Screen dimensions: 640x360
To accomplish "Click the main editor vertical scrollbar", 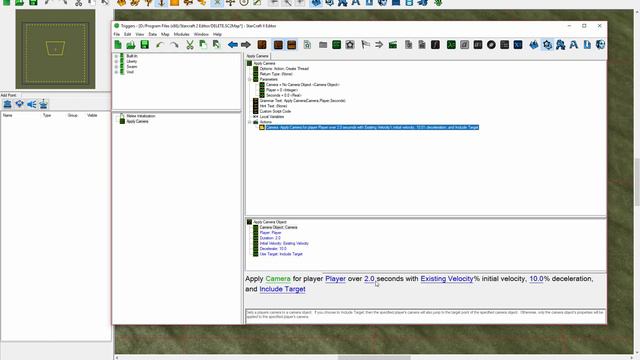I will (637, 182).
